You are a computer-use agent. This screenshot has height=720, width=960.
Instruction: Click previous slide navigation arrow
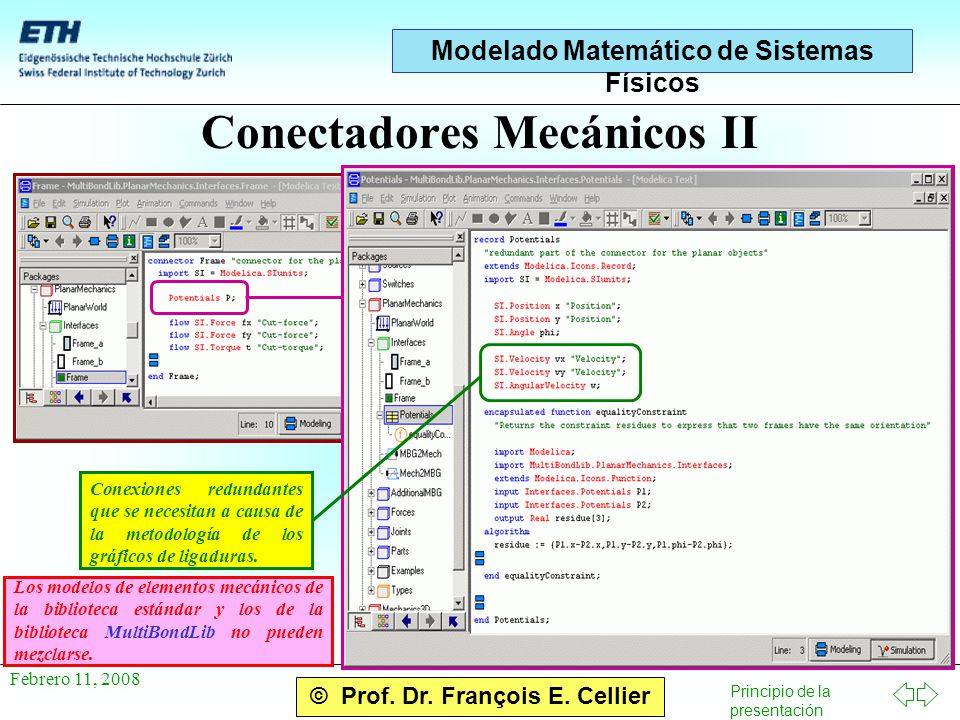point(904,694)
